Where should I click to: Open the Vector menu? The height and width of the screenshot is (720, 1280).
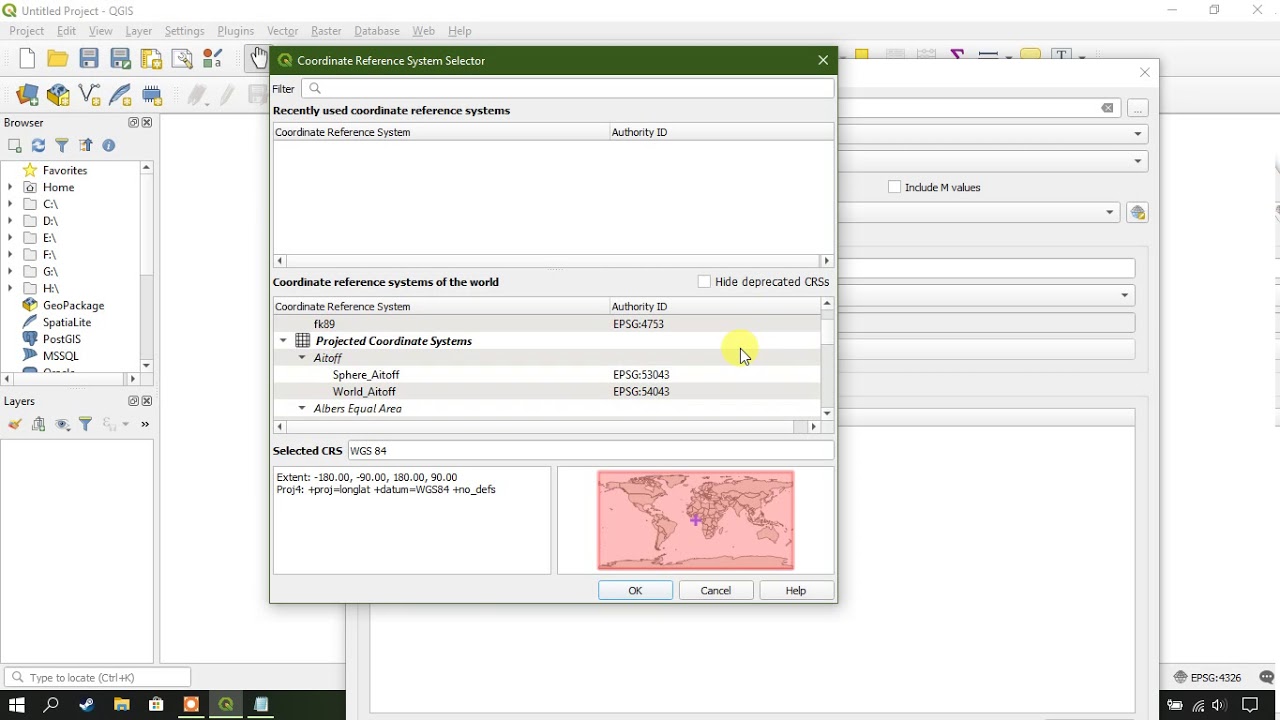click(x=283, y=31)
